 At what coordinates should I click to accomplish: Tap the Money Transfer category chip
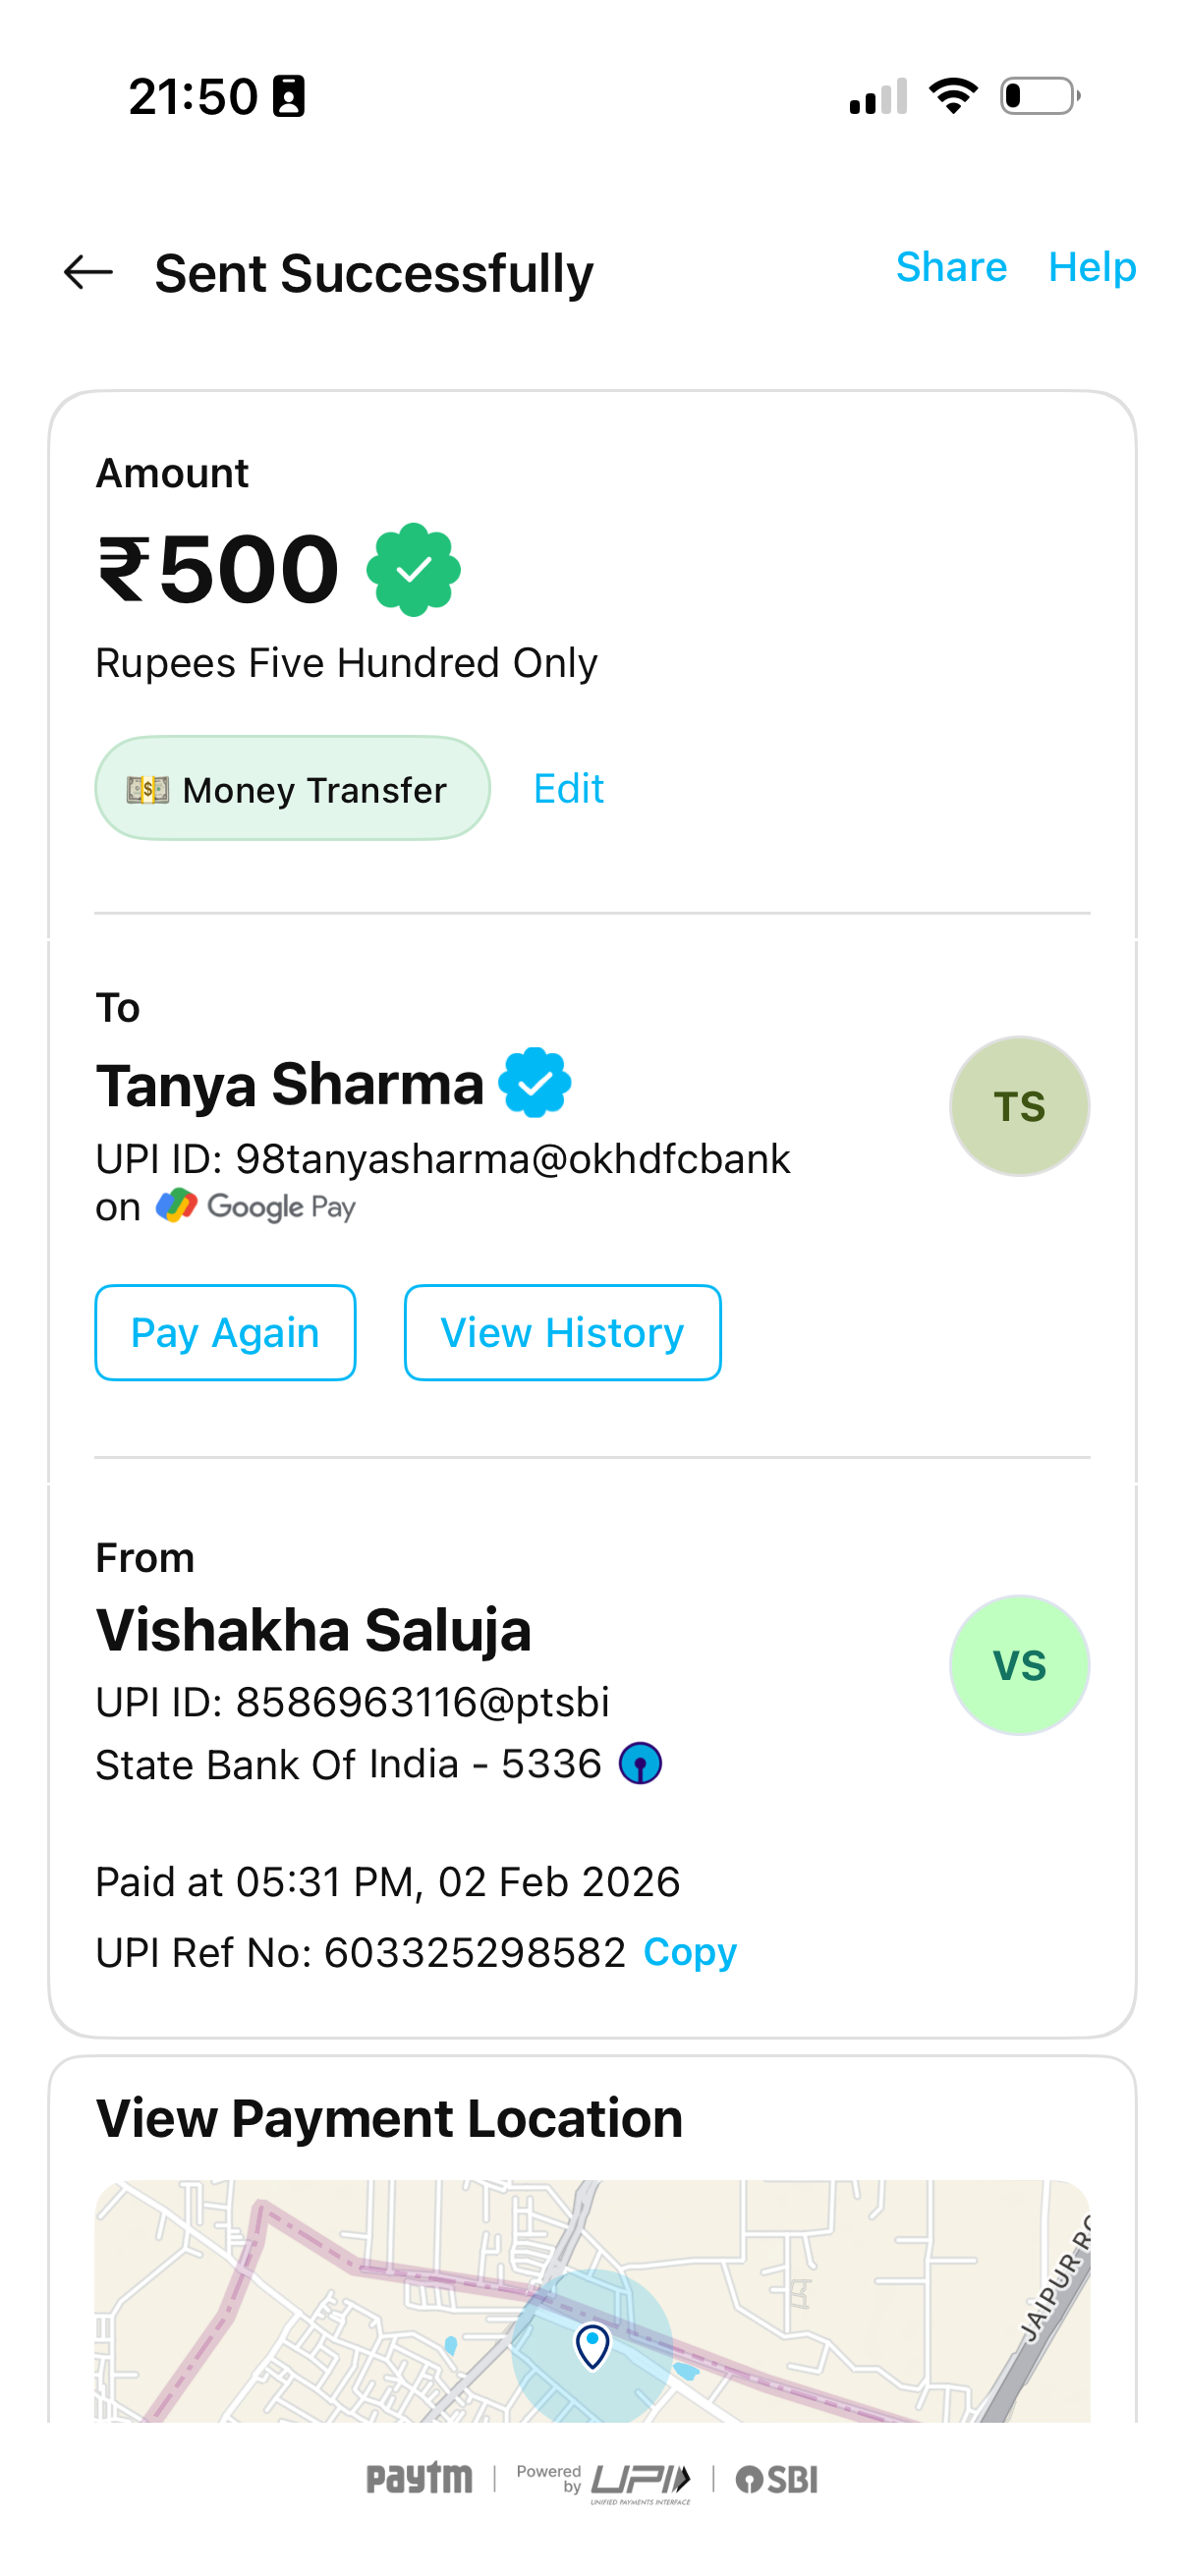point(292,789)
